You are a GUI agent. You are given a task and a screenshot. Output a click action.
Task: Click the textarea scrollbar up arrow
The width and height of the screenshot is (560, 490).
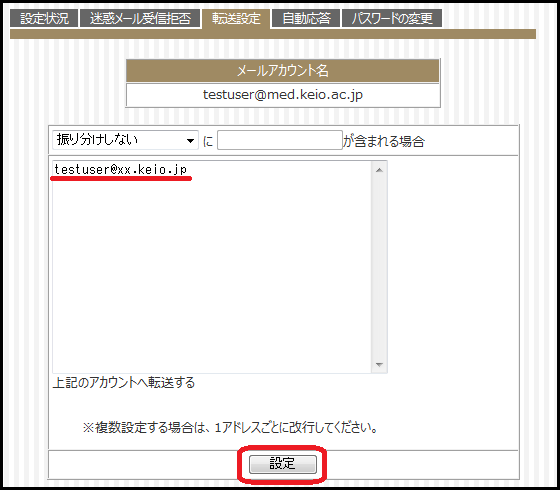[379, 170]
